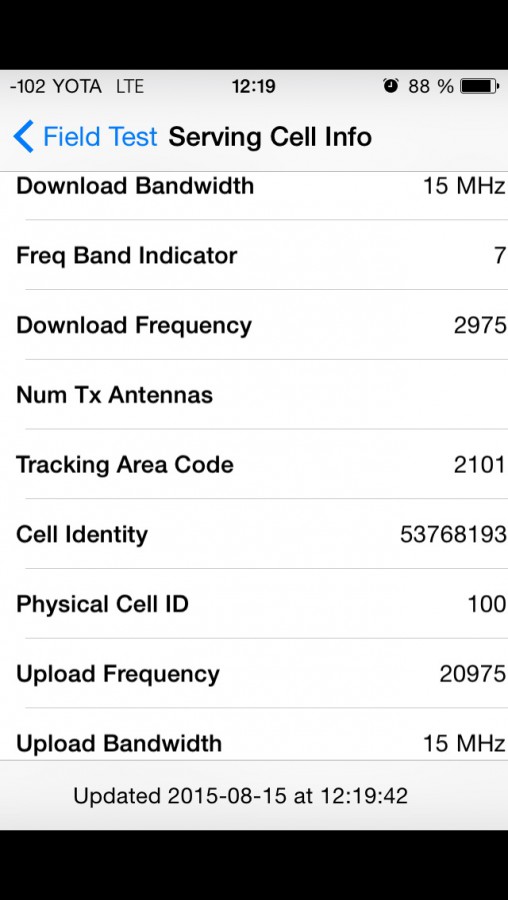Tap the 88 % battery percentage
Screen dimensions: 508x900
tap(431, 87)
